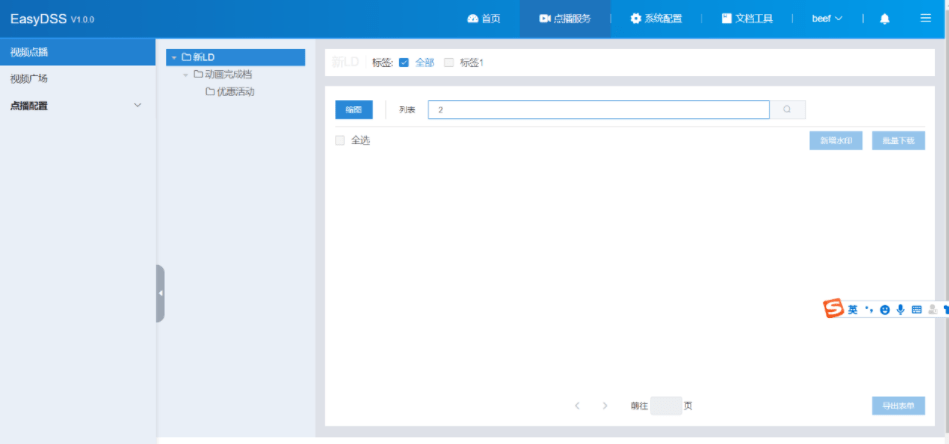Open the beef user dropdown
This screenshot has width=949, height=444.
pyautogui.click(x=826, y=19)
